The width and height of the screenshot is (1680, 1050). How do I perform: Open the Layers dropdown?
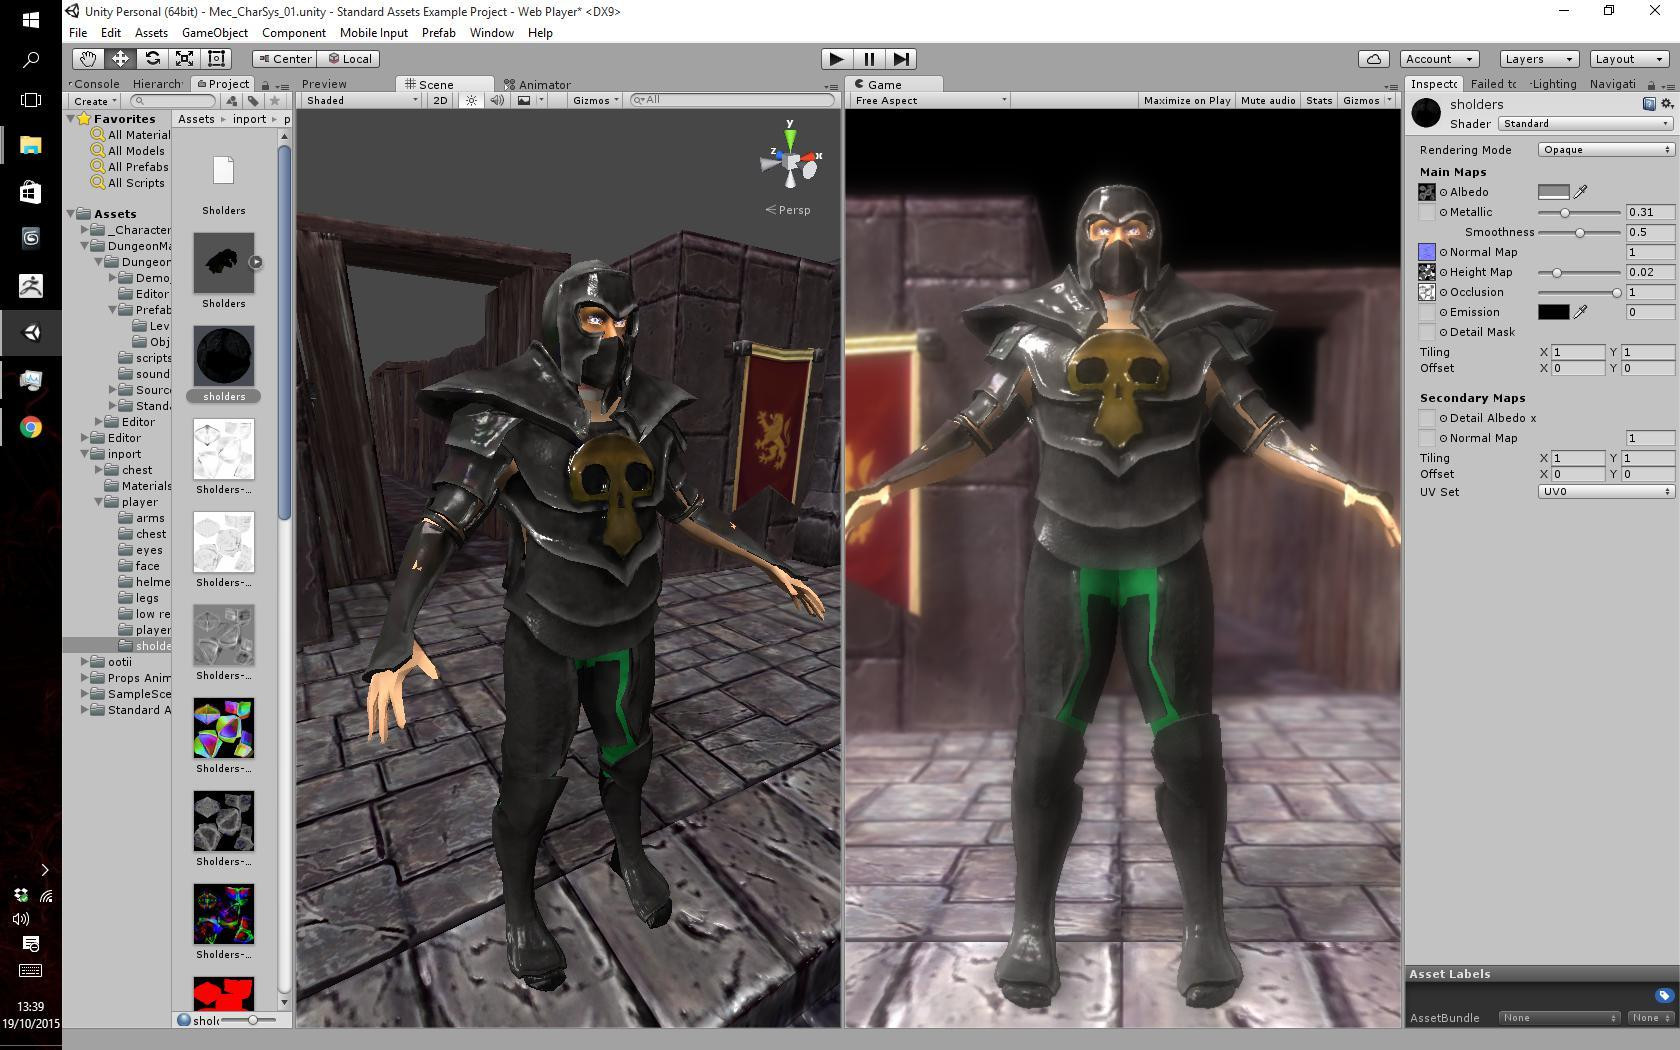click(x=1539, y=59)
